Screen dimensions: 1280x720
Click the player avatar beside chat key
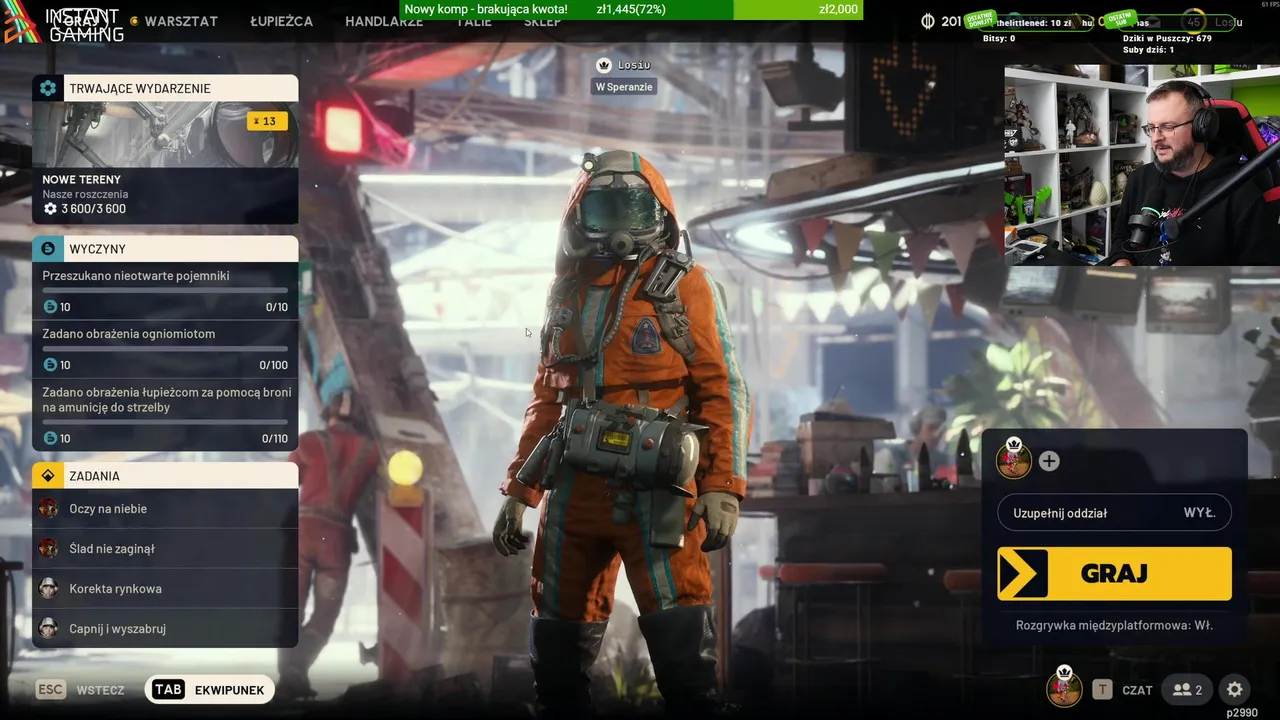pyautogui.click(x=1064, y=688)
